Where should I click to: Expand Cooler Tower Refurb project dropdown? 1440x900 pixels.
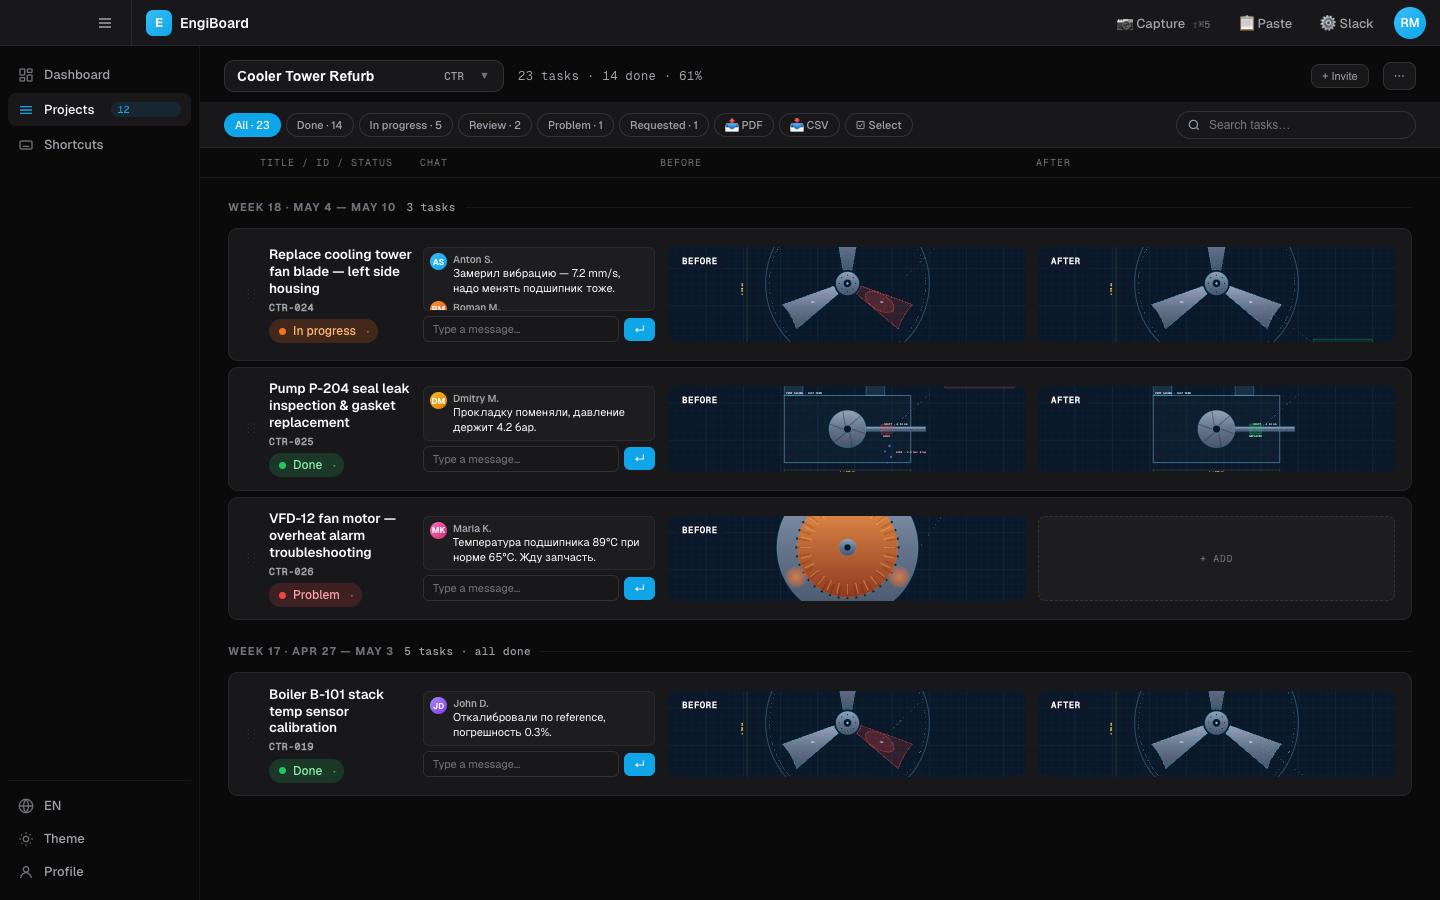point(364,76)
